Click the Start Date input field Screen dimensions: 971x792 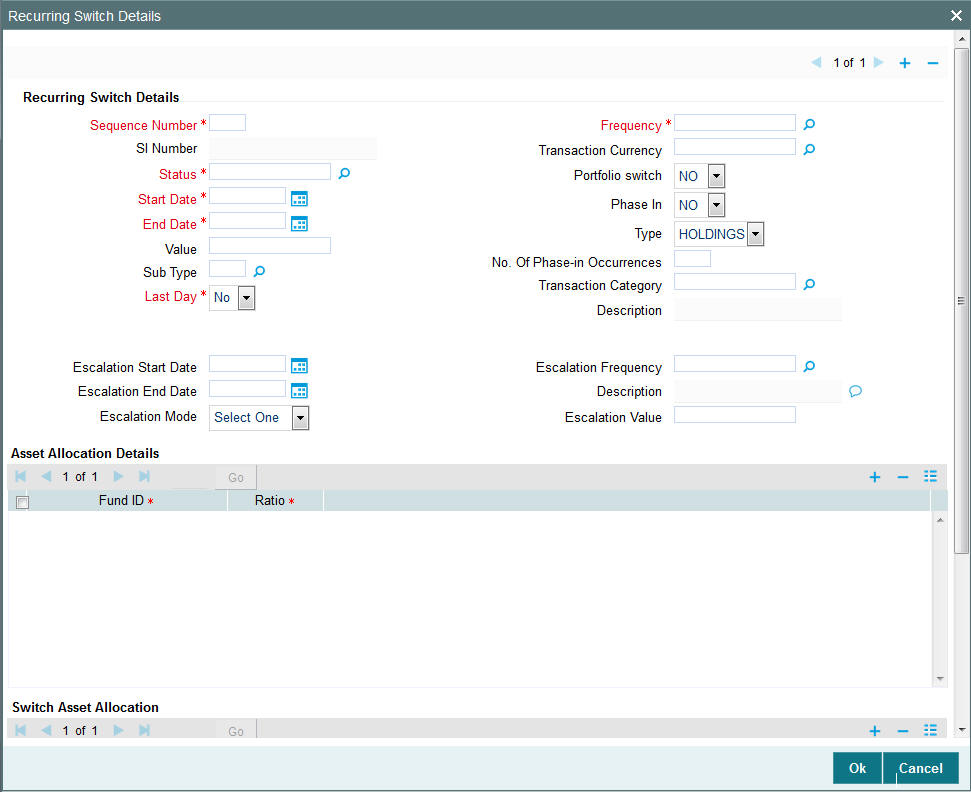coord(248,196)
